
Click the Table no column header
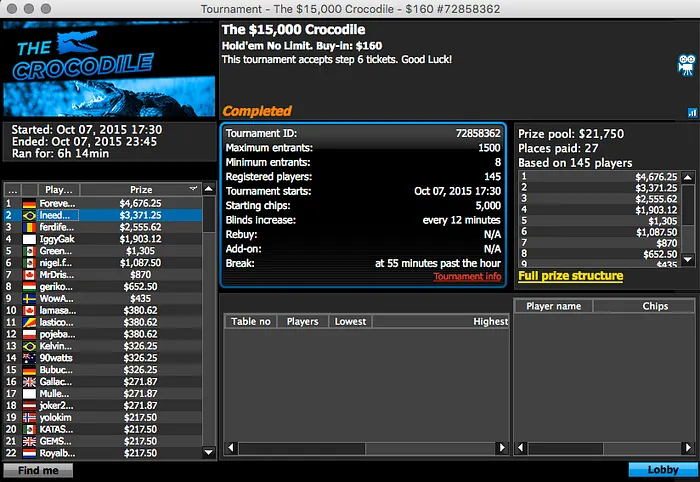[251, 321]
